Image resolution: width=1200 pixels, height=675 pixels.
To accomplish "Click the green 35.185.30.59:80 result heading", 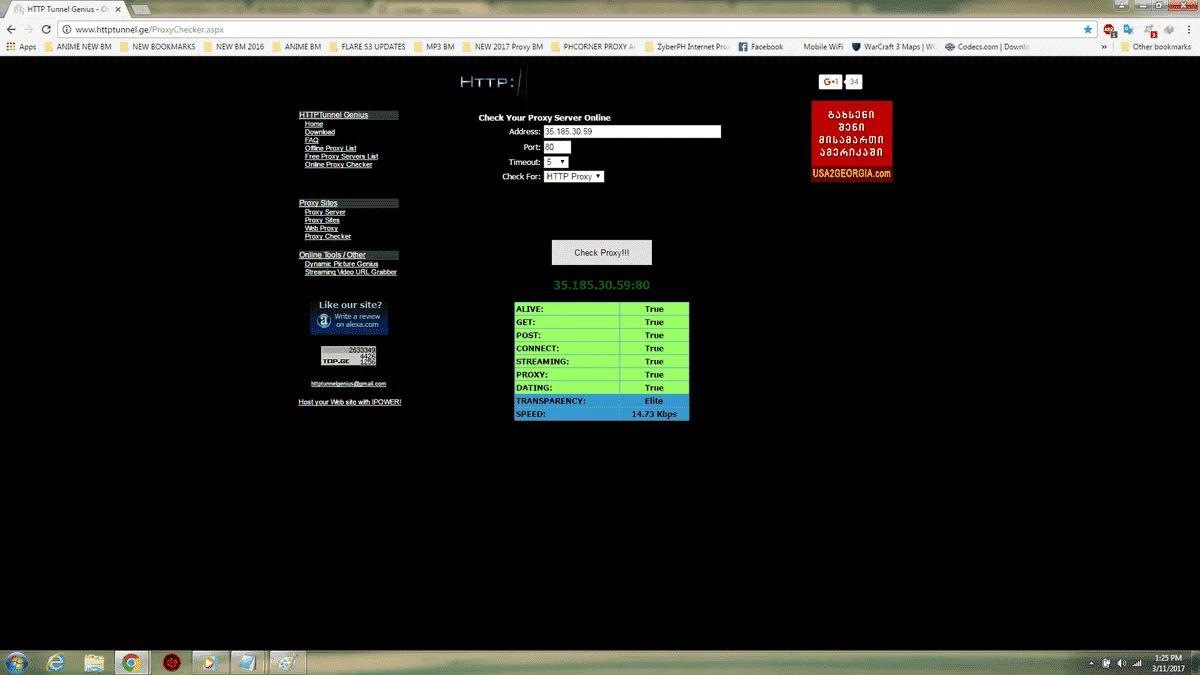I will click(601, 285).
